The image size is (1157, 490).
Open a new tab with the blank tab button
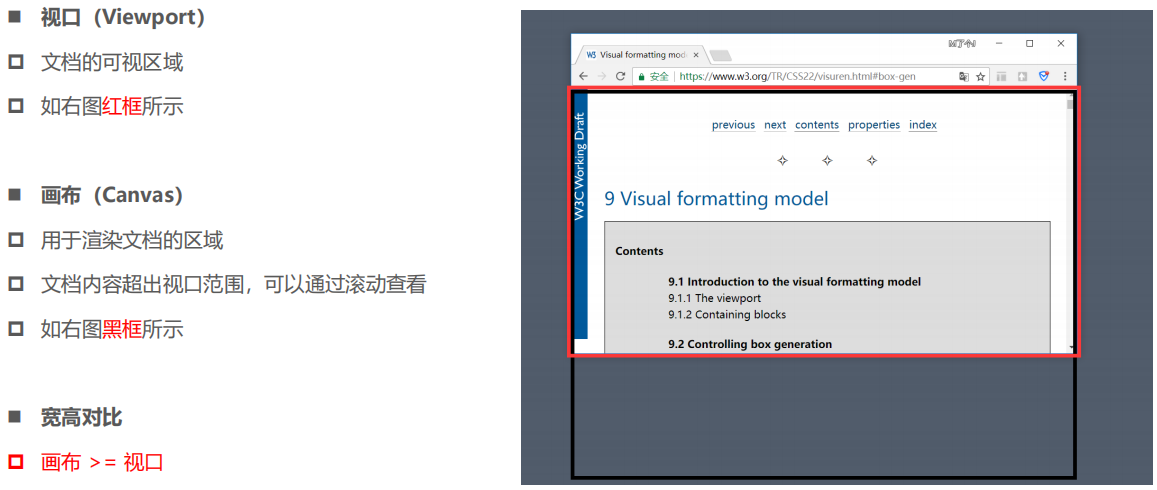pyautogui.click(x=720, y=55)
